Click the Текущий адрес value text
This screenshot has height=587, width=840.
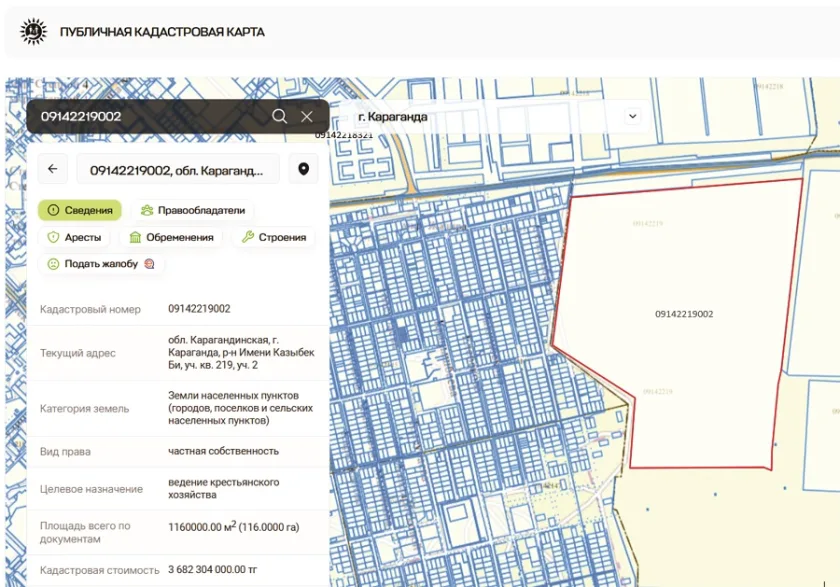coord(240,353)
